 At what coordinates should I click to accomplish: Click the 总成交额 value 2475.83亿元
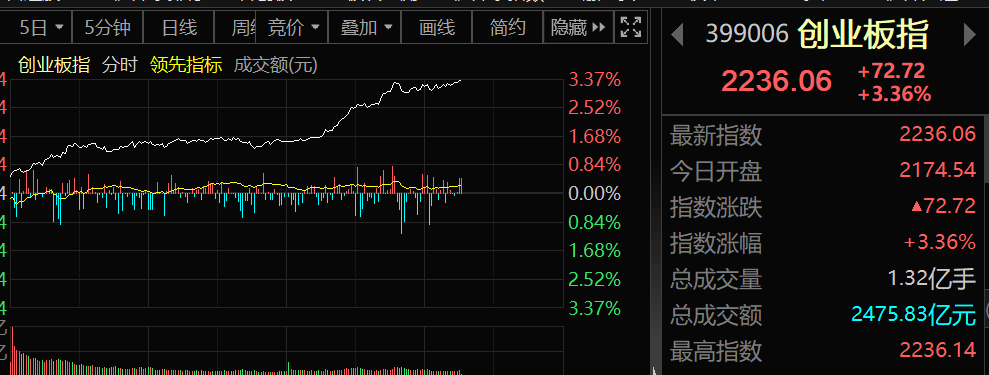pos(914,314)
